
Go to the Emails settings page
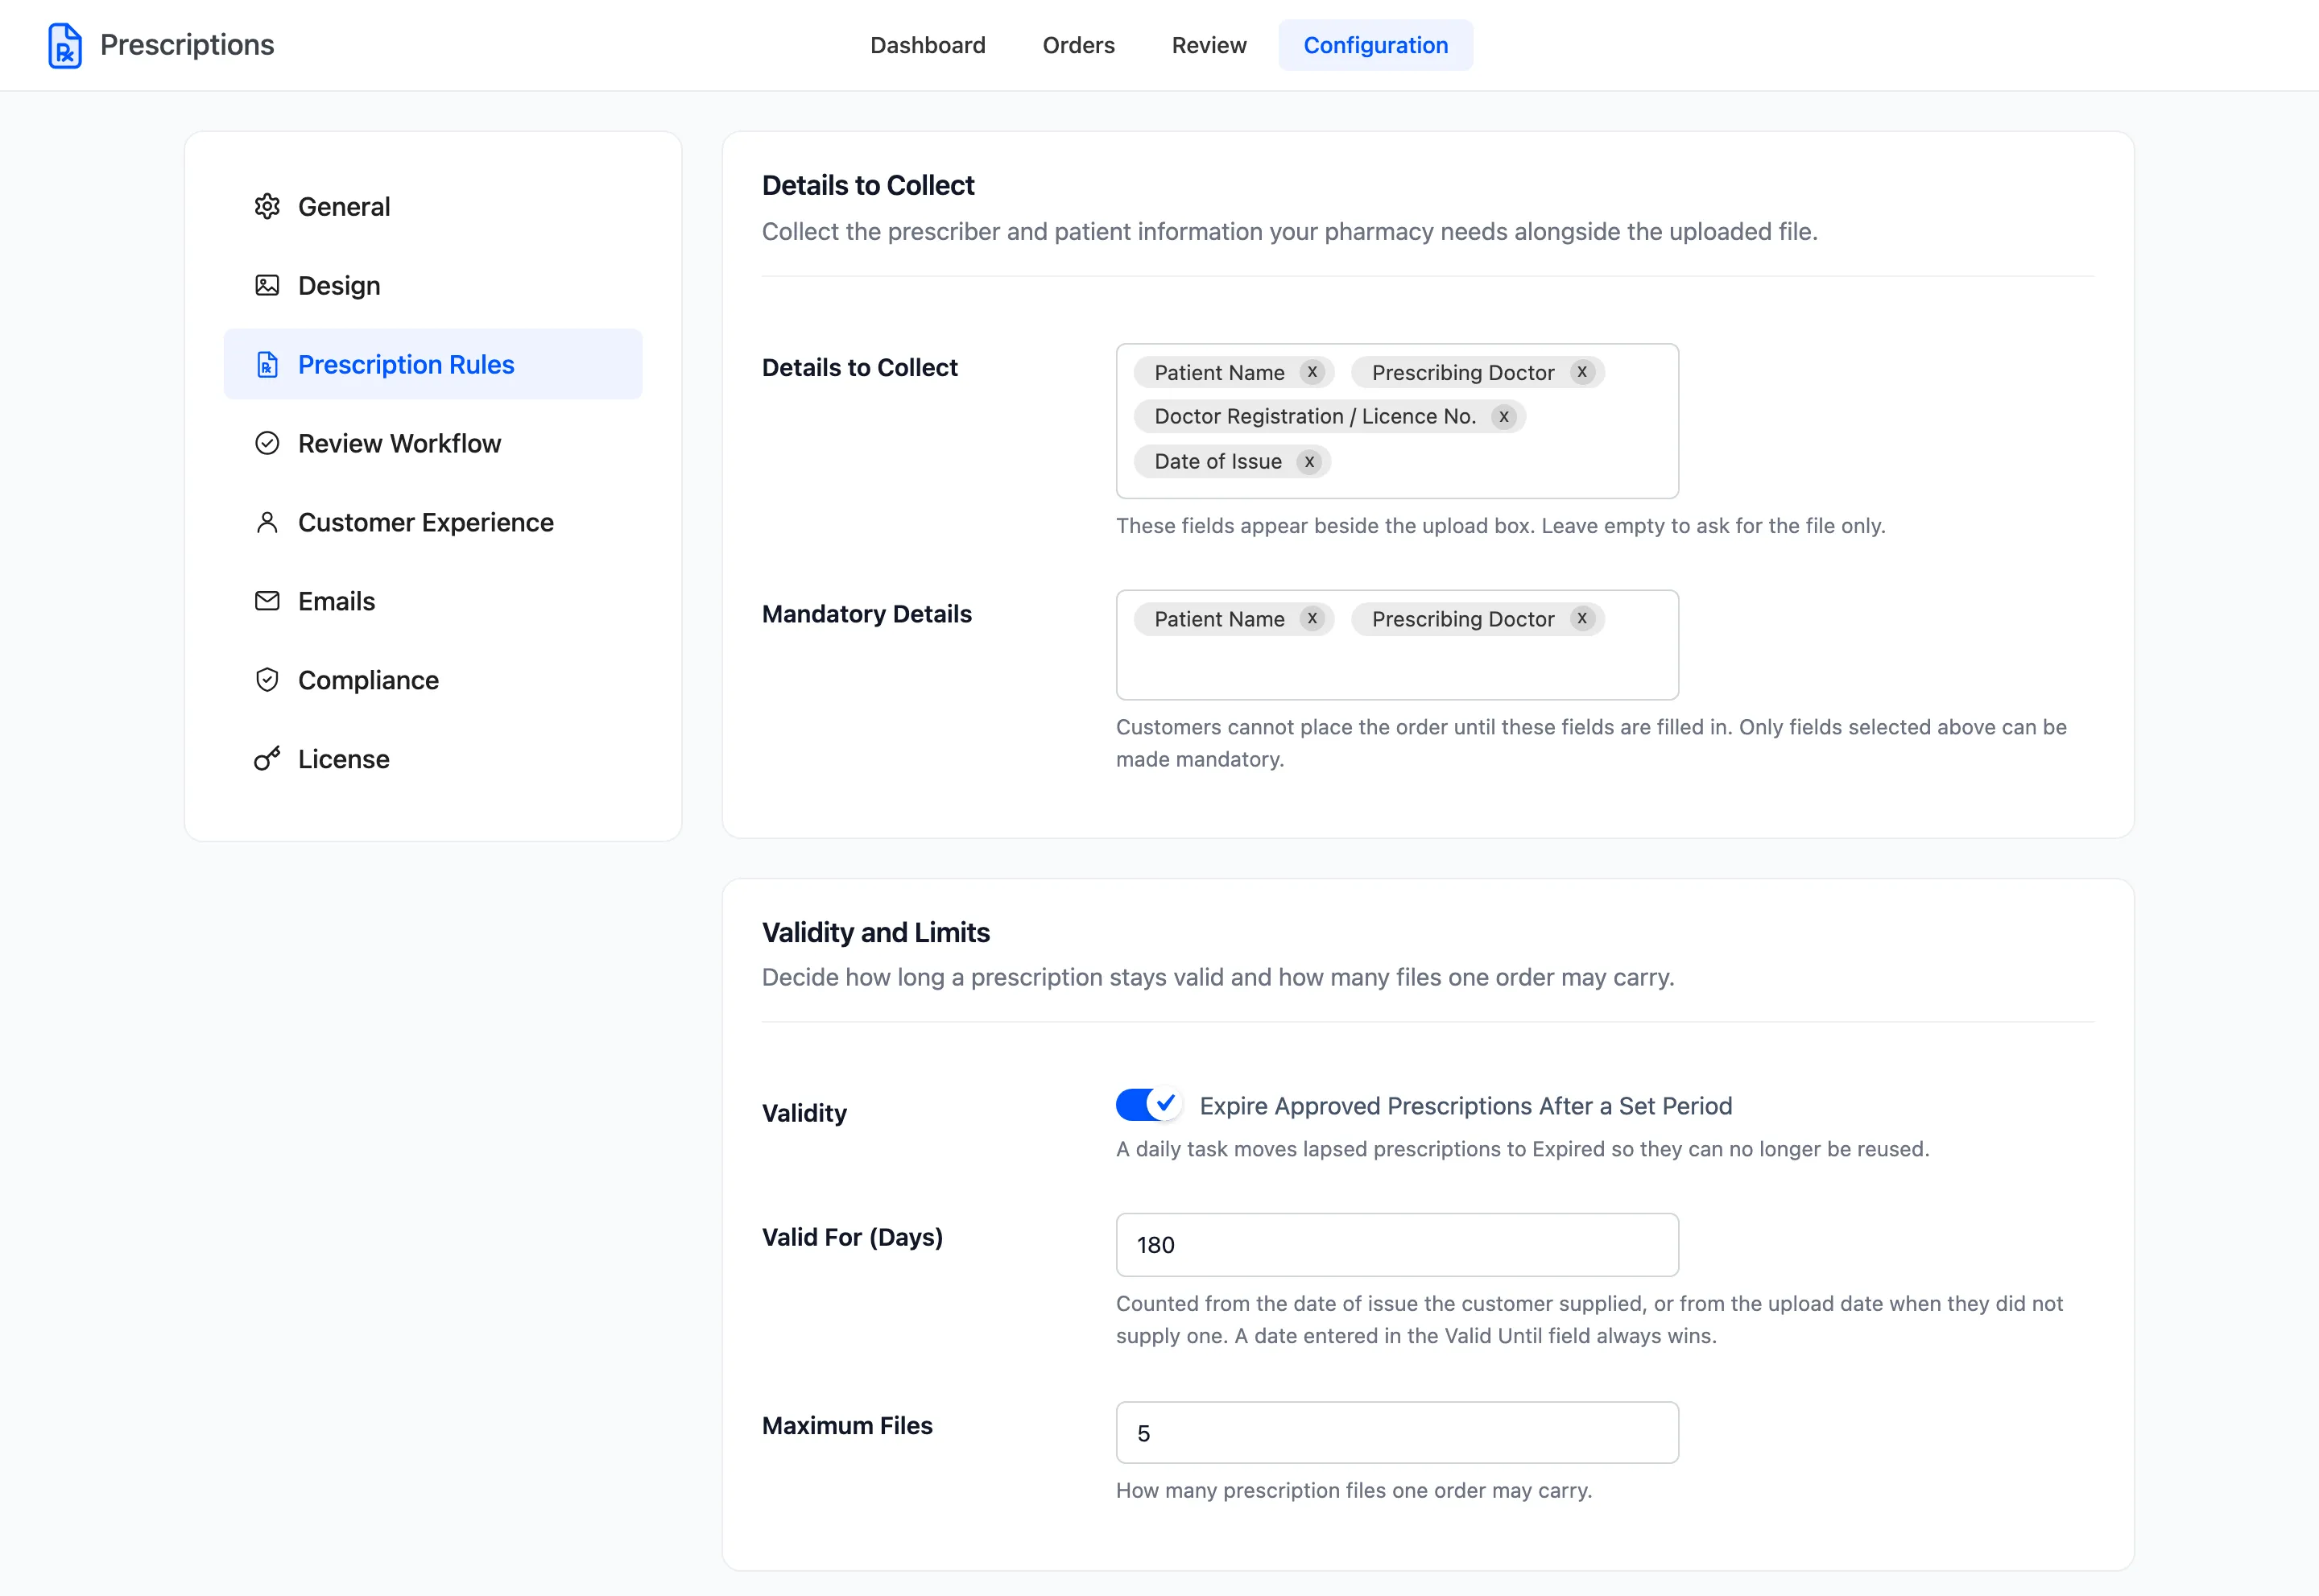pyautogui.click(x=433, y=601)
